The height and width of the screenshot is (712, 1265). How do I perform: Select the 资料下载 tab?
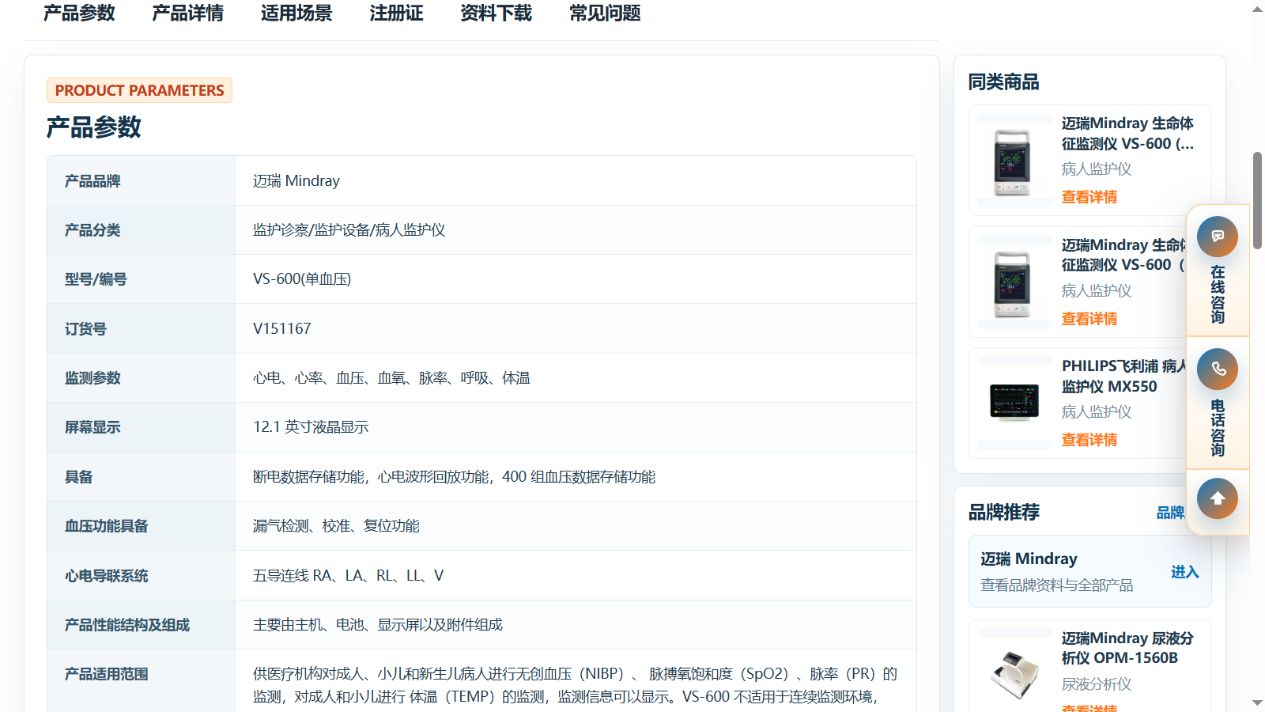point(496,13)
